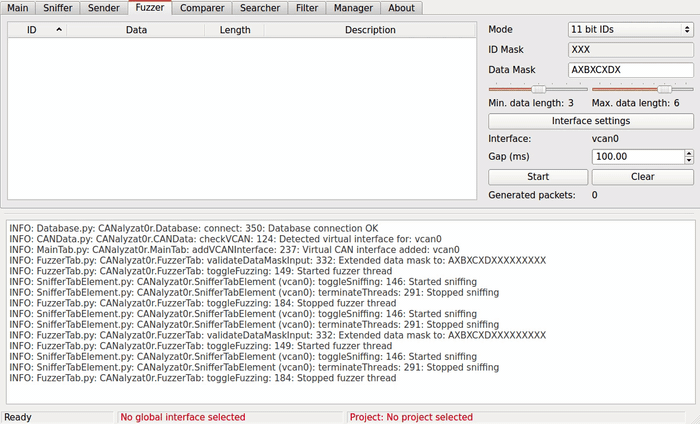
Task: Click the ID column sort arrow
Action: coord(59,30)
